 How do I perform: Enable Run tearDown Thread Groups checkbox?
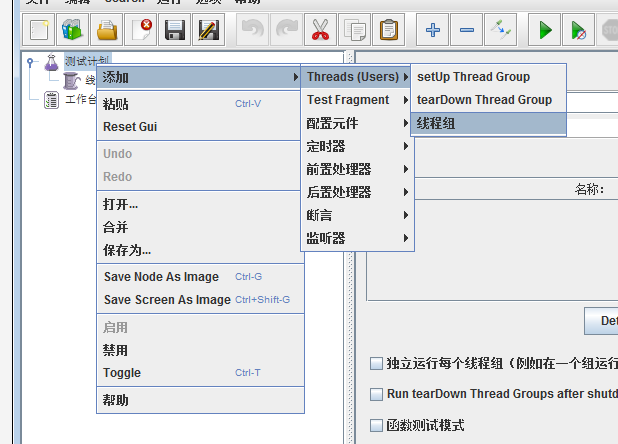coord(376,394)
